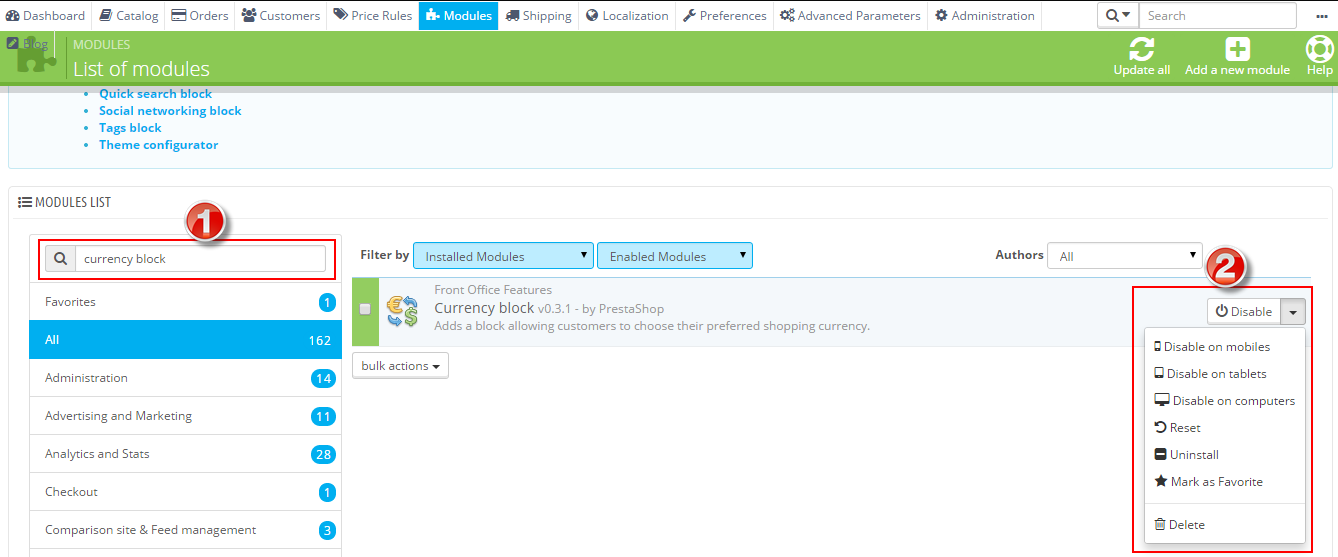Click the Update all icon
Screen dimensions: 1338x557
pyautogui.click(x=1141, y=49)
